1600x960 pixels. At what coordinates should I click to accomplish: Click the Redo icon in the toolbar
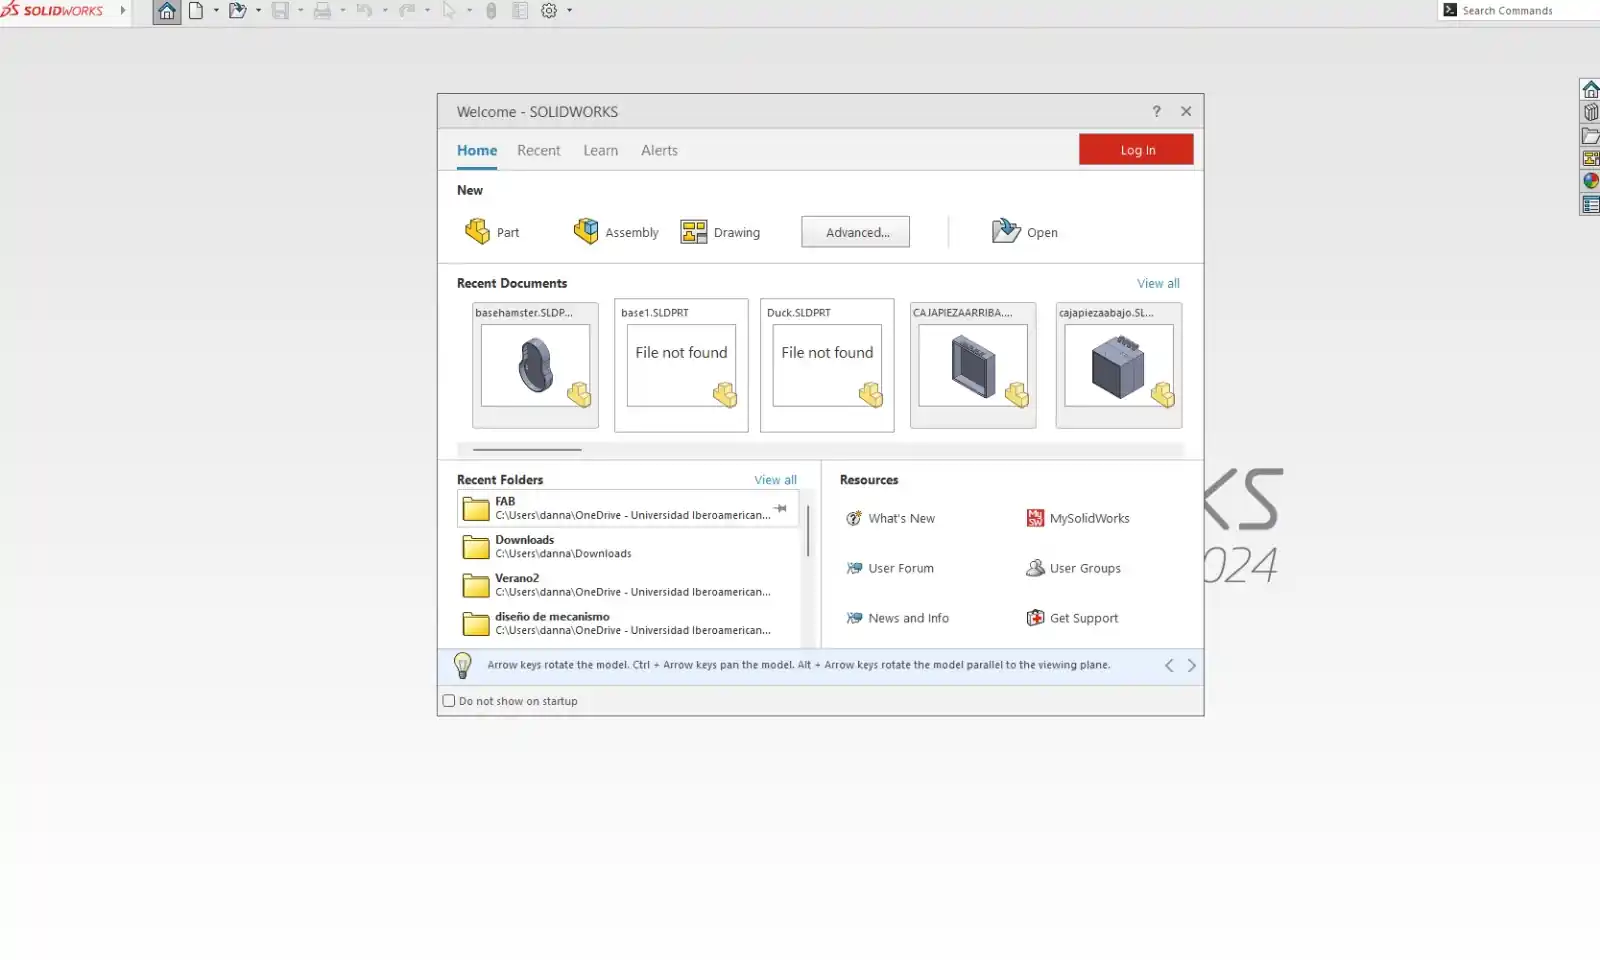tap(407, 11)
